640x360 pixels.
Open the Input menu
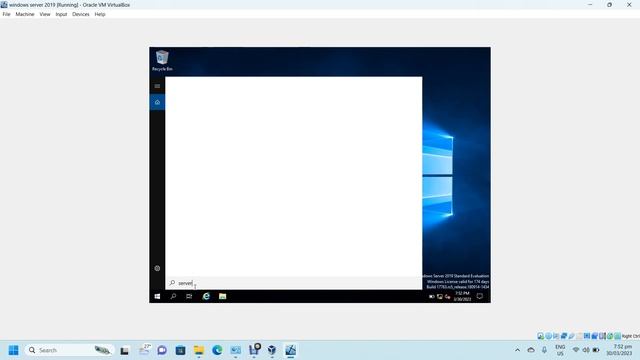click(61, 14)
